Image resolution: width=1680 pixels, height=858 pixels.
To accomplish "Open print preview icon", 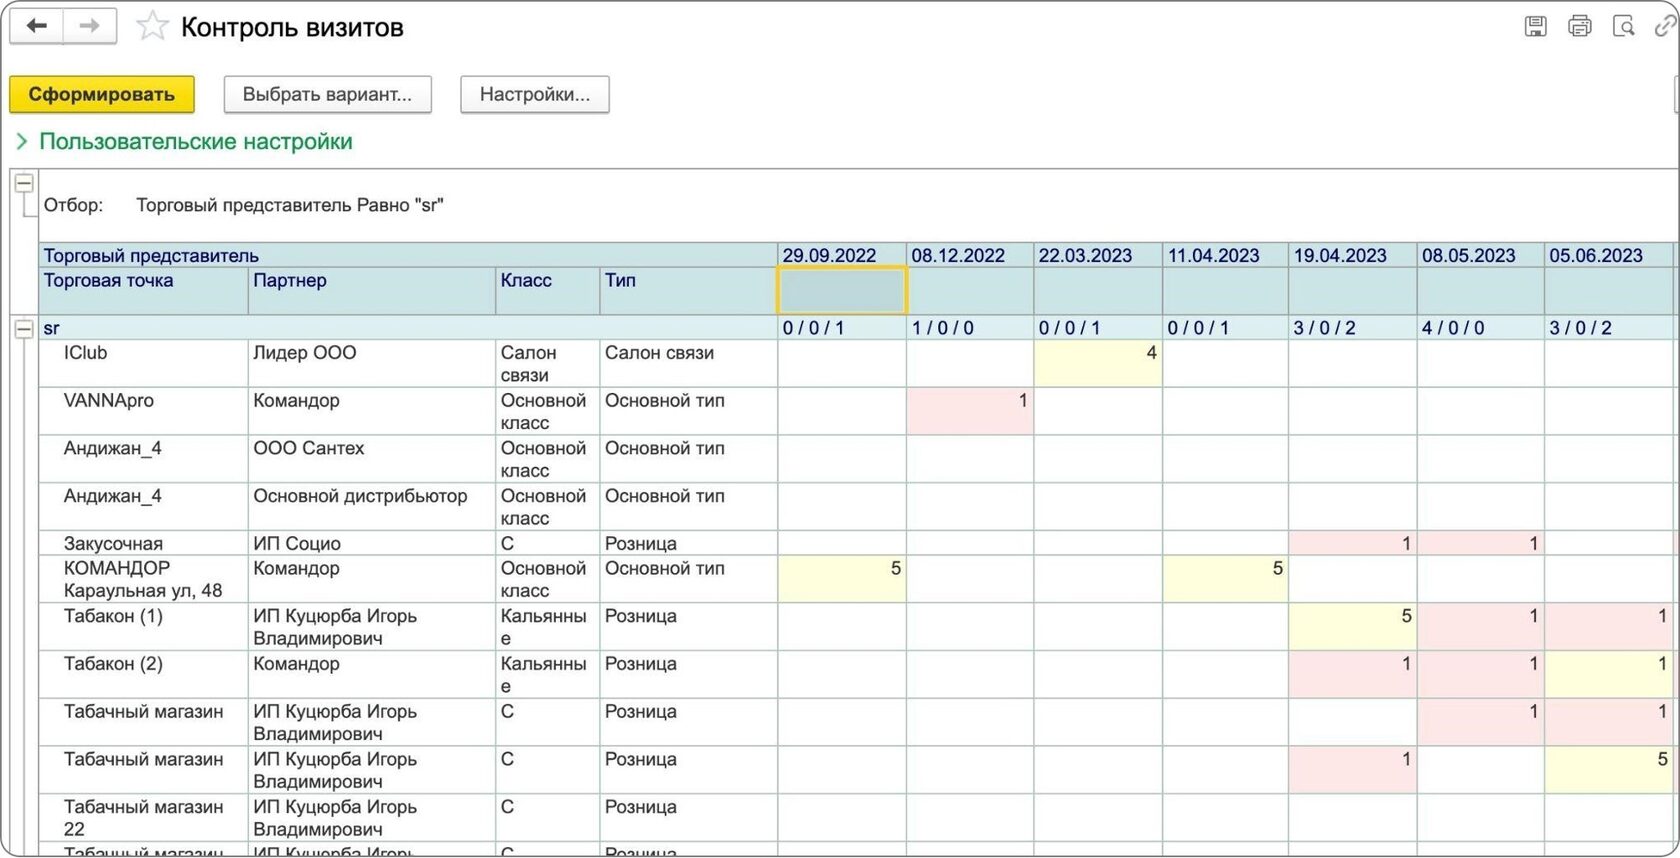I will 1623,27.
